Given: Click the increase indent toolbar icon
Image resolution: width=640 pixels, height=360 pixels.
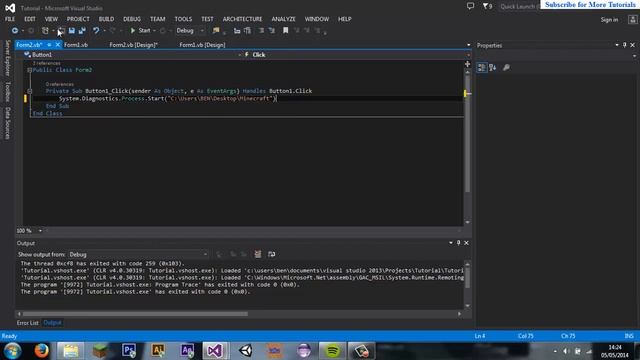Looking at the screenshot, I should (x=247, y=31).
